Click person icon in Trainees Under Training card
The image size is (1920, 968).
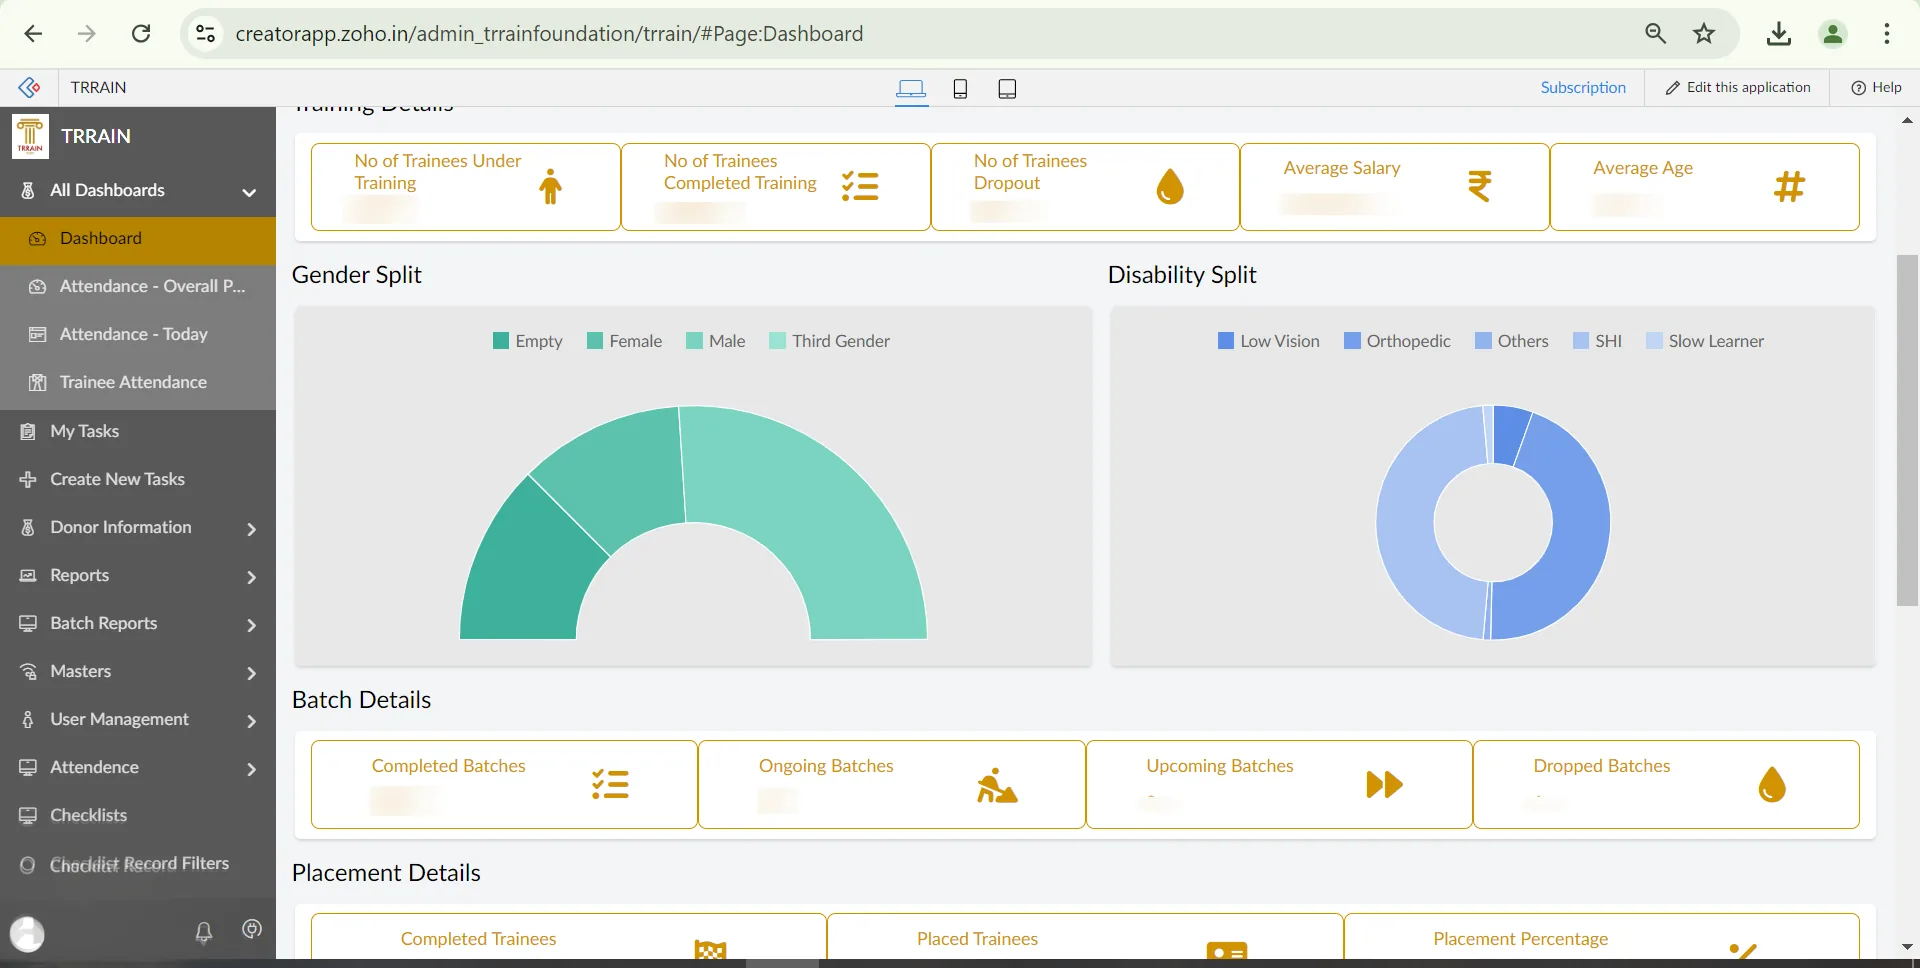click(x=550, y=187)
